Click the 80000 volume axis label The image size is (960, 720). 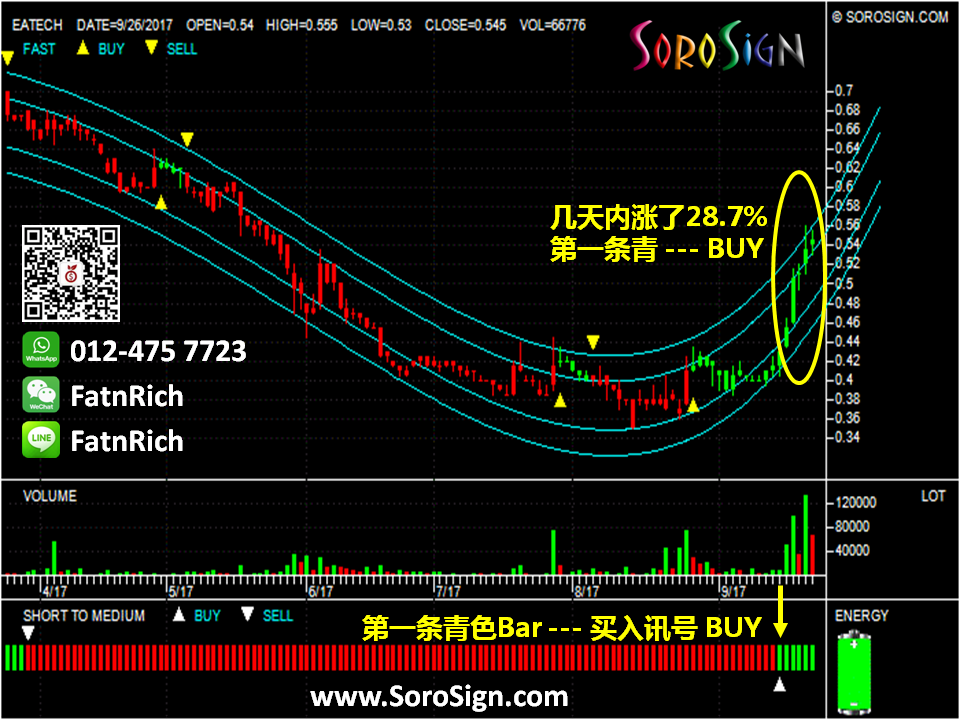coord(852,527)
